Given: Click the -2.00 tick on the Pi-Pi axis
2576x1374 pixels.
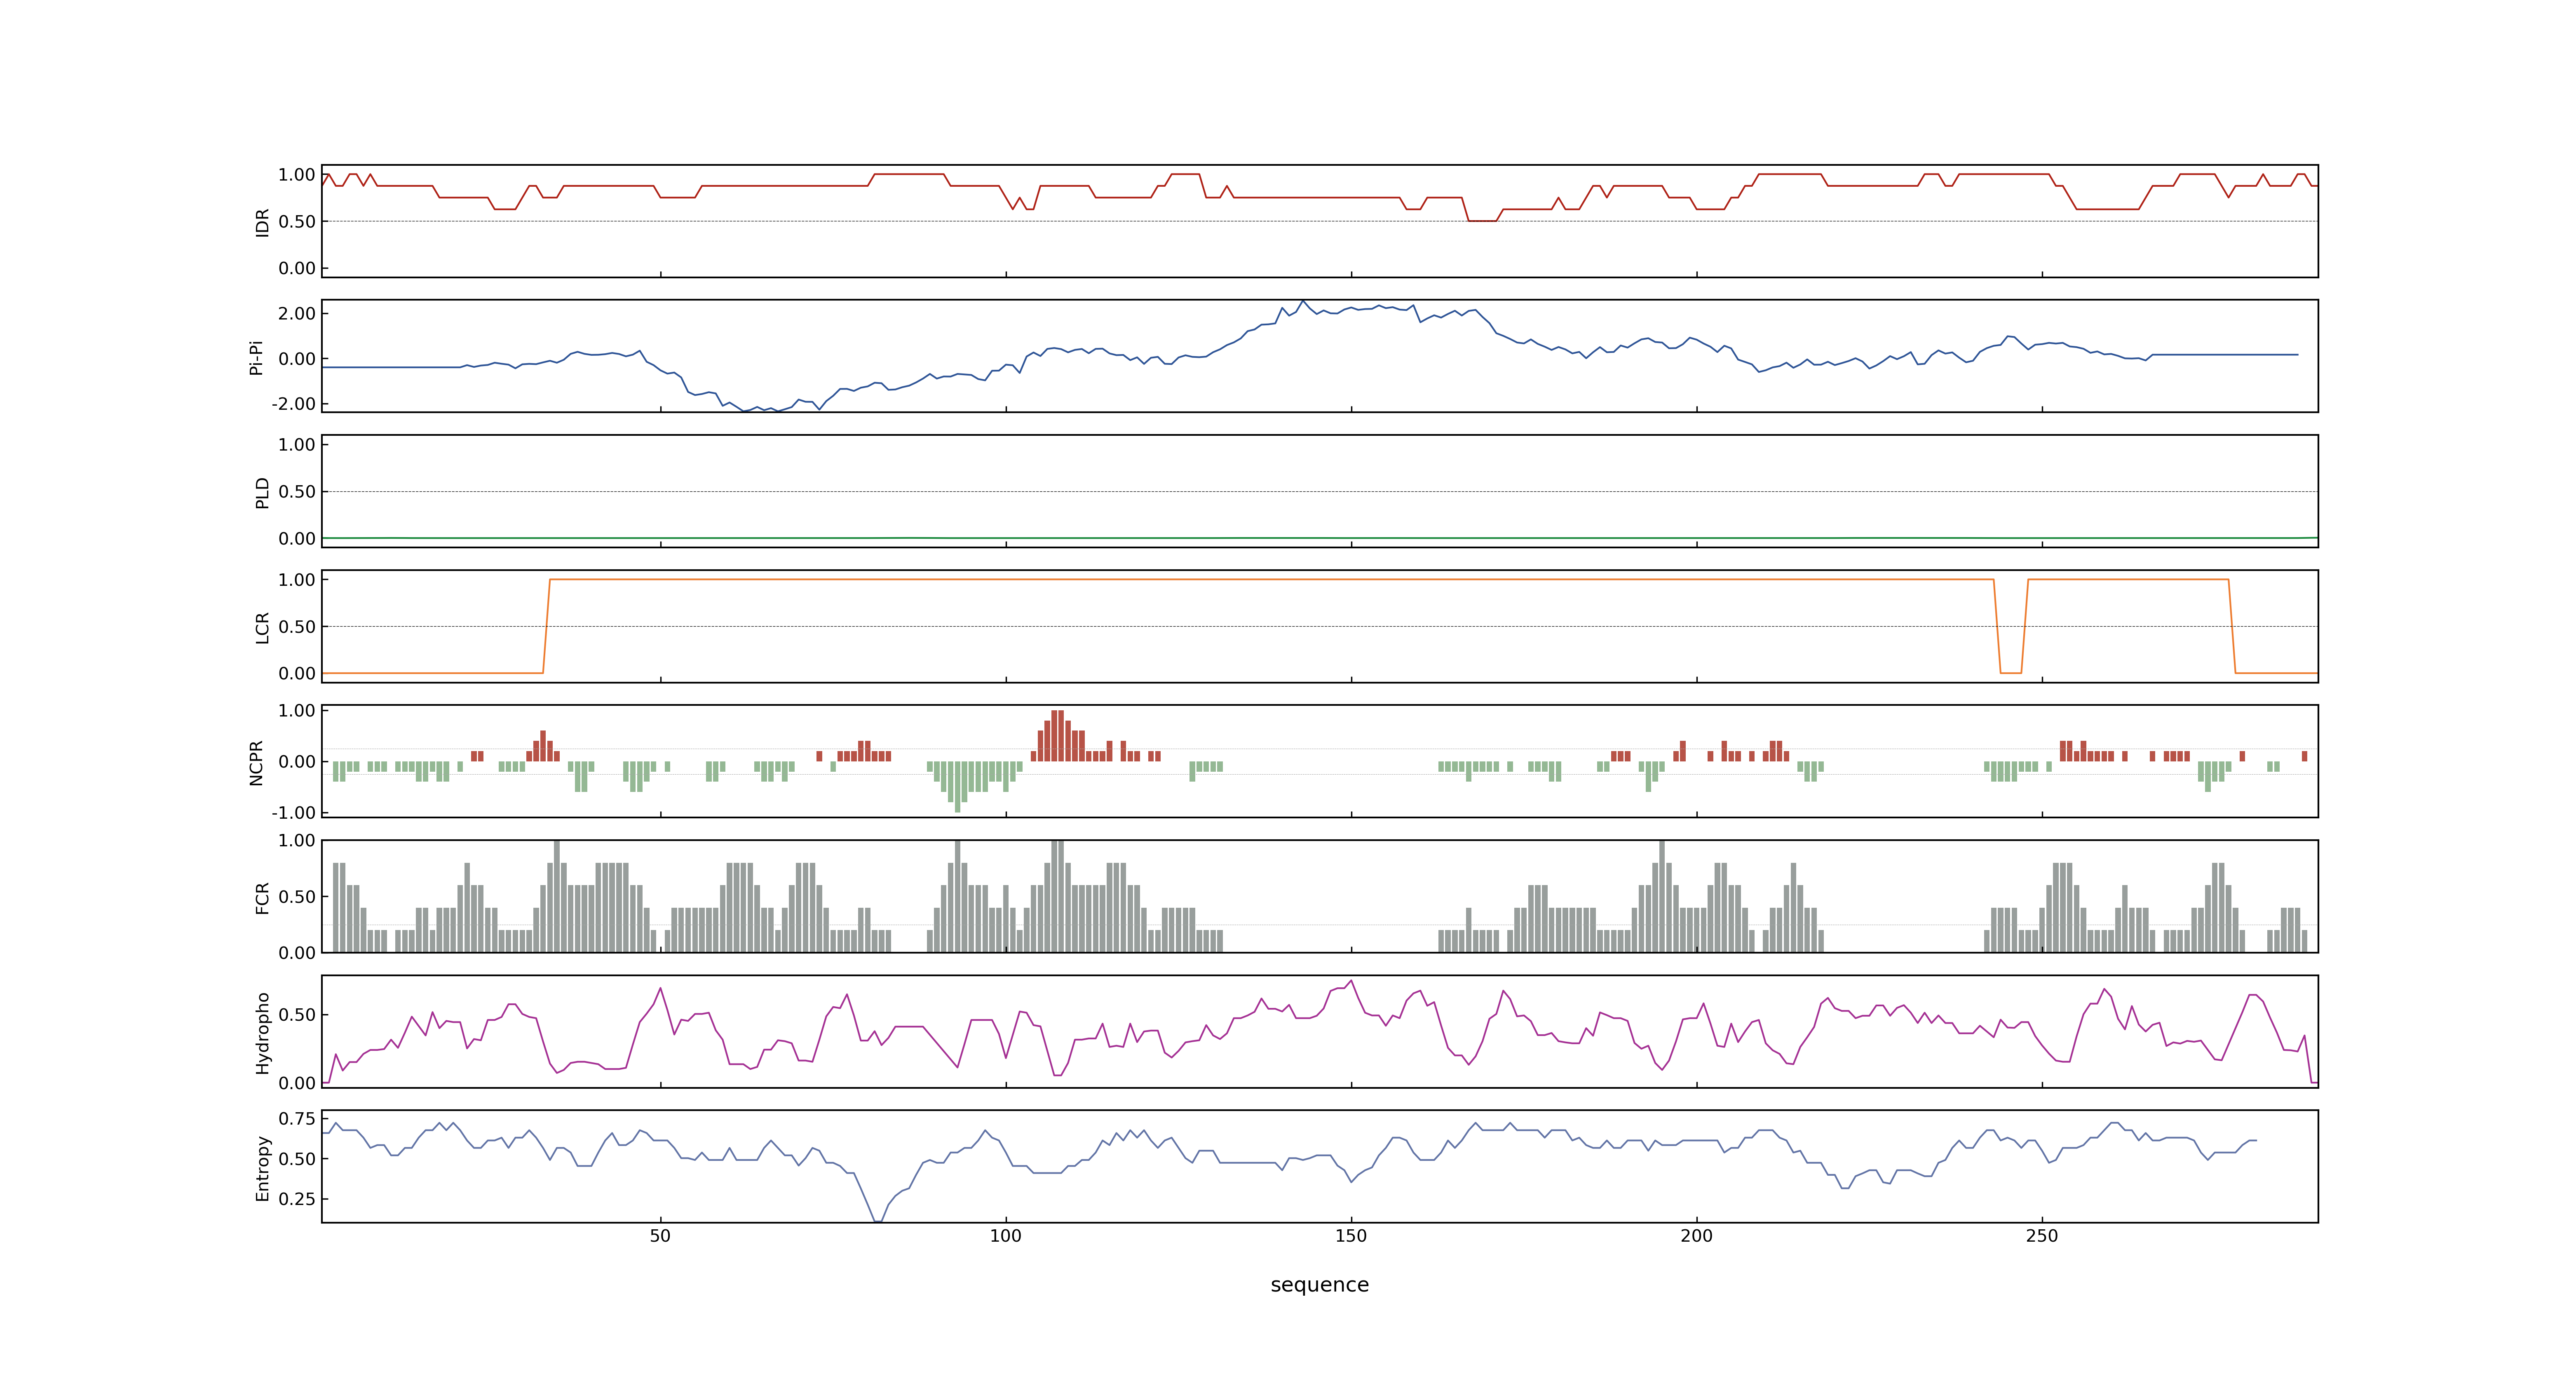Looking at the screenshot, I should click(x=294, y=404).
